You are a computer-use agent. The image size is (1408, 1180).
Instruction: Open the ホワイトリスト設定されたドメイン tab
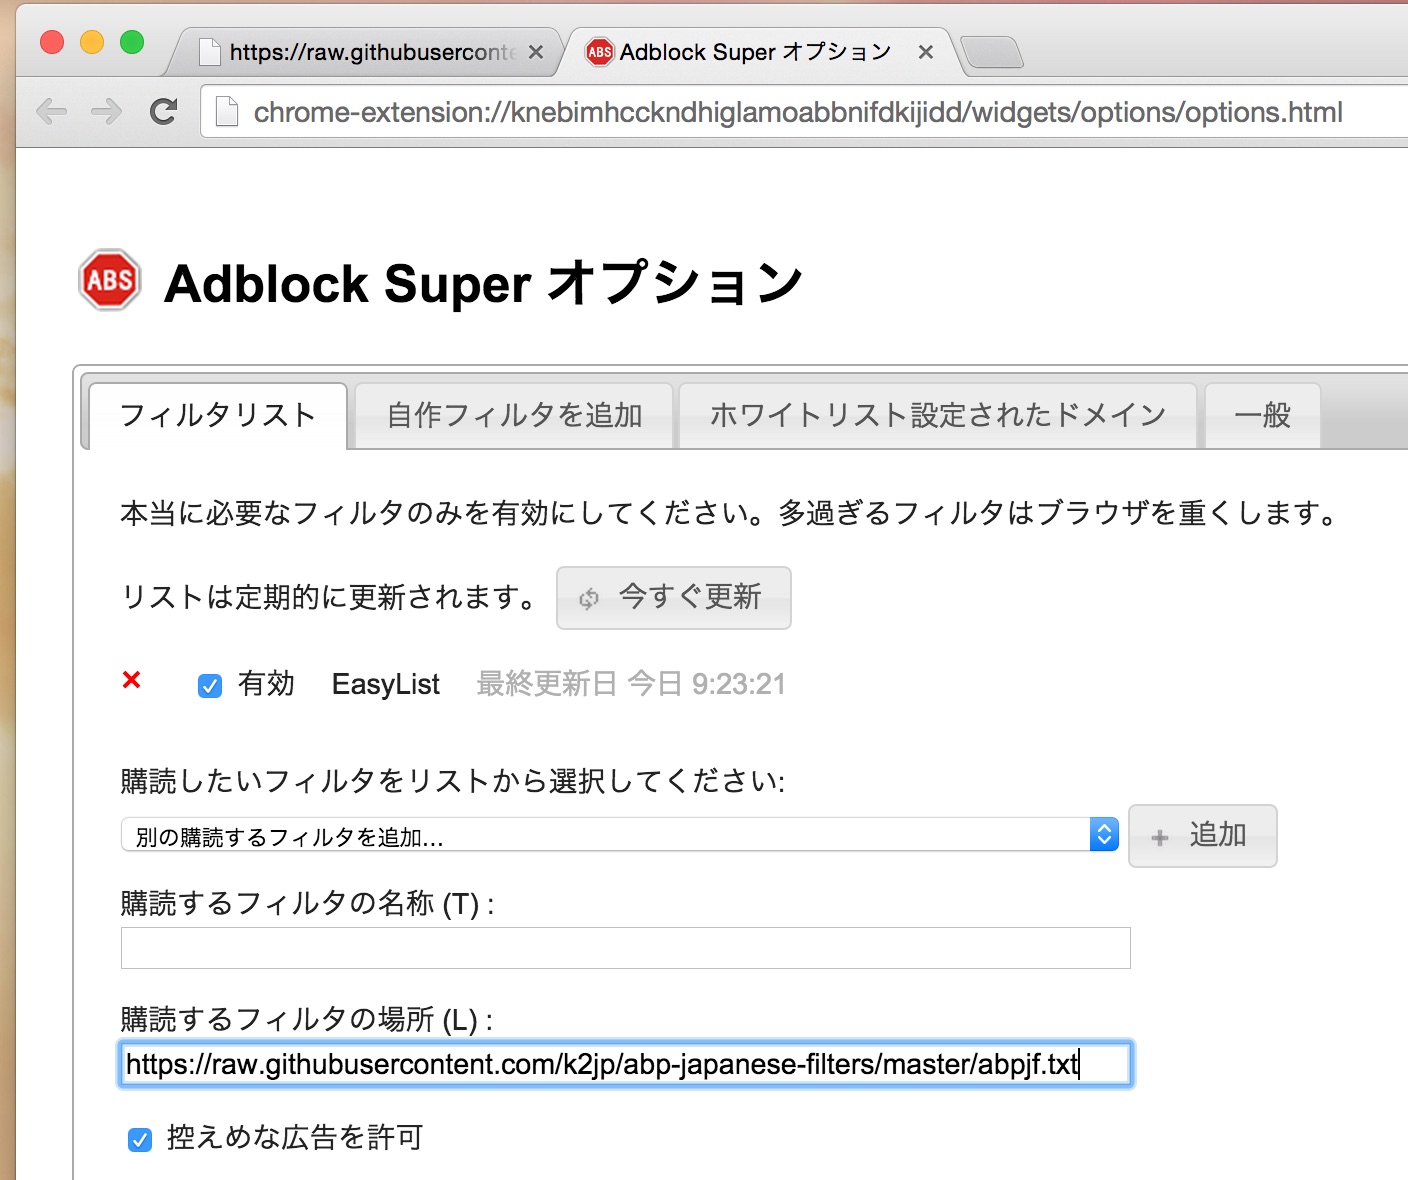point(938,416)
